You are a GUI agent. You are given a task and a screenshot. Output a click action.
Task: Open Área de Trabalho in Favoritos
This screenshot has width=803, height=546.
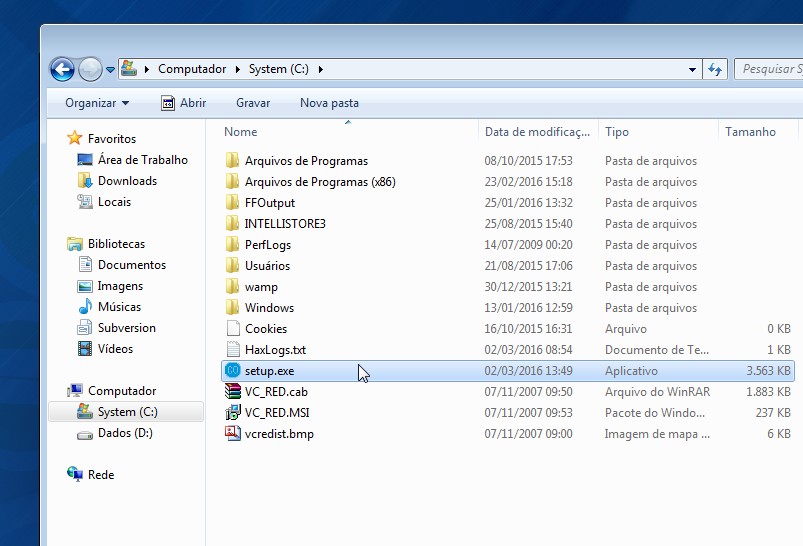click(142, 160)
